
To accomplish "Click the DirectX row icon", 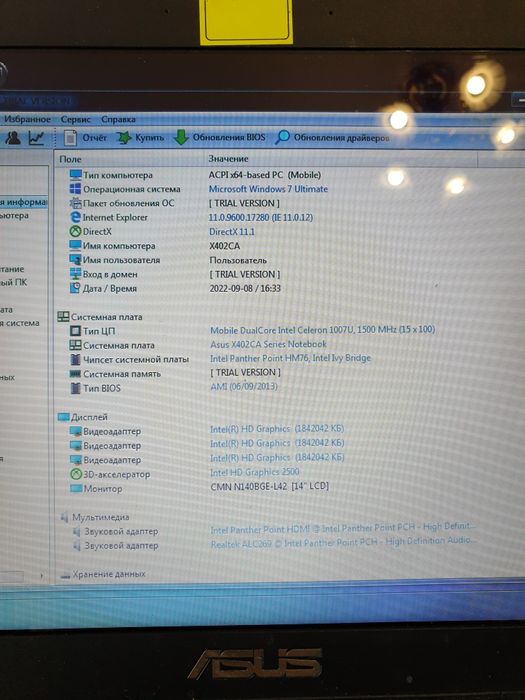I will click(x=75, y=231).
